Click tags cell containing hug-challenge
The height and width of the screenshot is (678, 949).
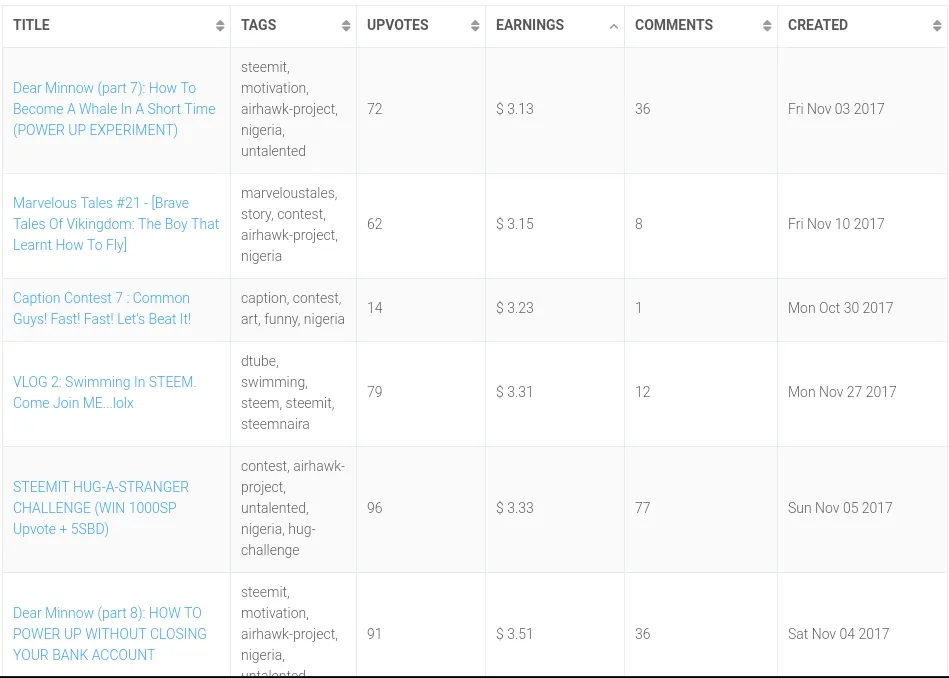point(293,508)
